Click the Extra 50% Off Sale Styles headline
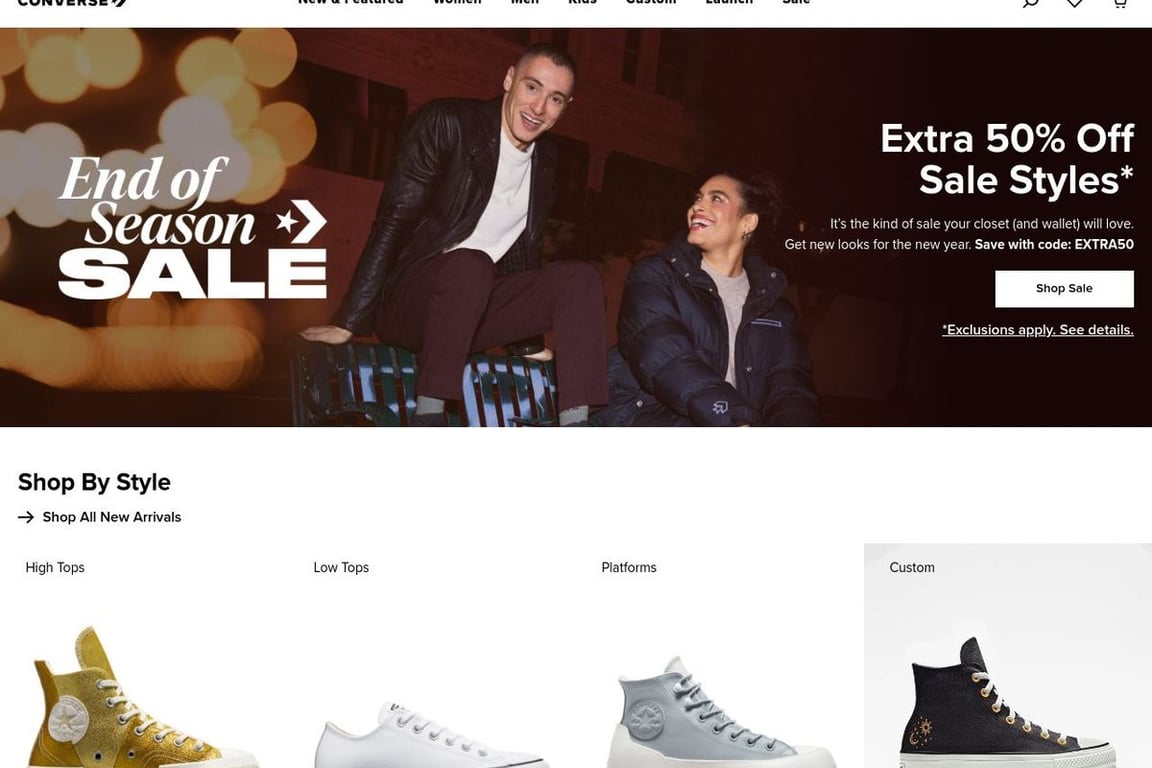Image resolution: width=1152 pixels, height=768 pixels. (1007, 159)
